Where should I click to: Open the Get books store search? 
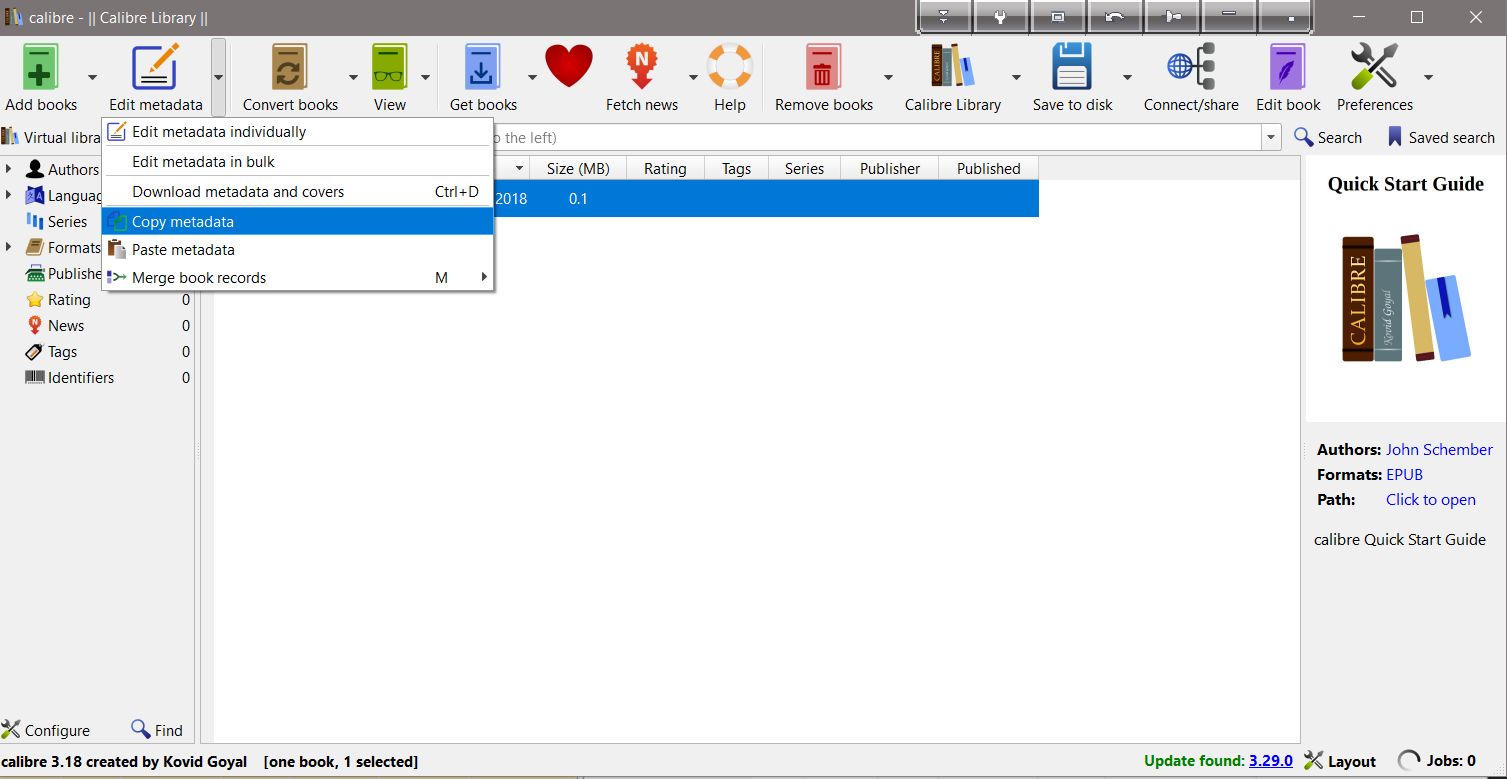pyautogui.click(x=483, y=67)
